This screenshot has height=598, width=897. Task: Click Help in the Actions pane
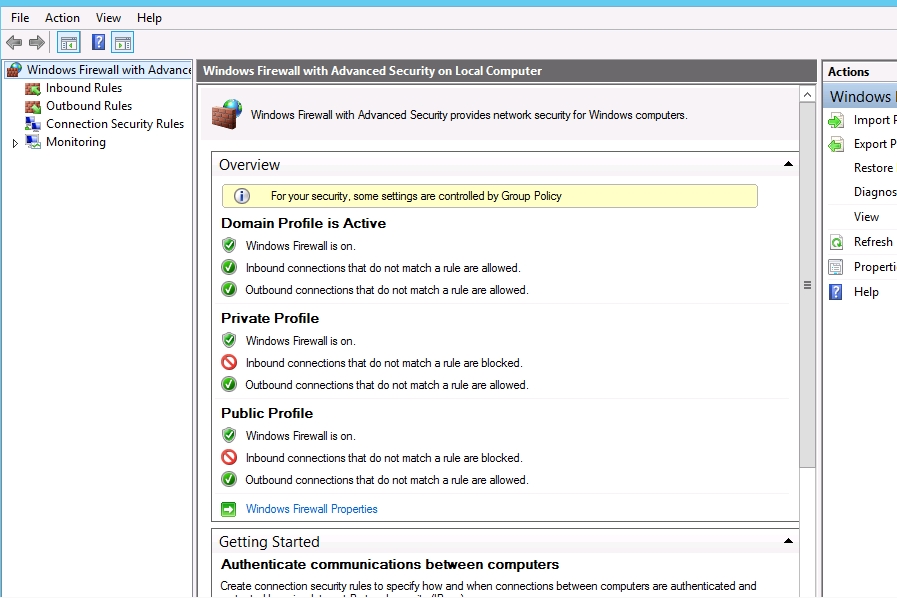pyautogui.click(x=866, y=292)
